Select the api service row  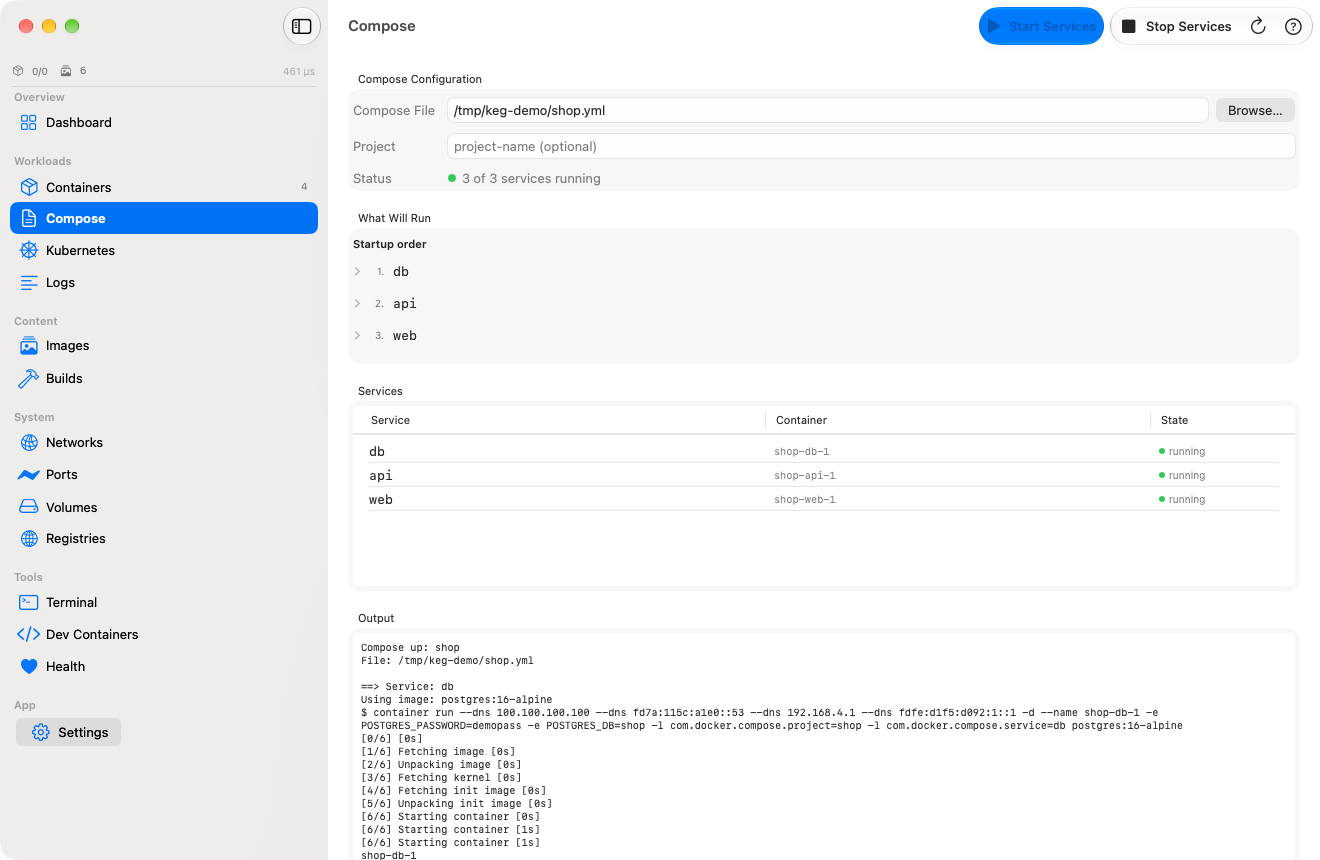point(824,475)
